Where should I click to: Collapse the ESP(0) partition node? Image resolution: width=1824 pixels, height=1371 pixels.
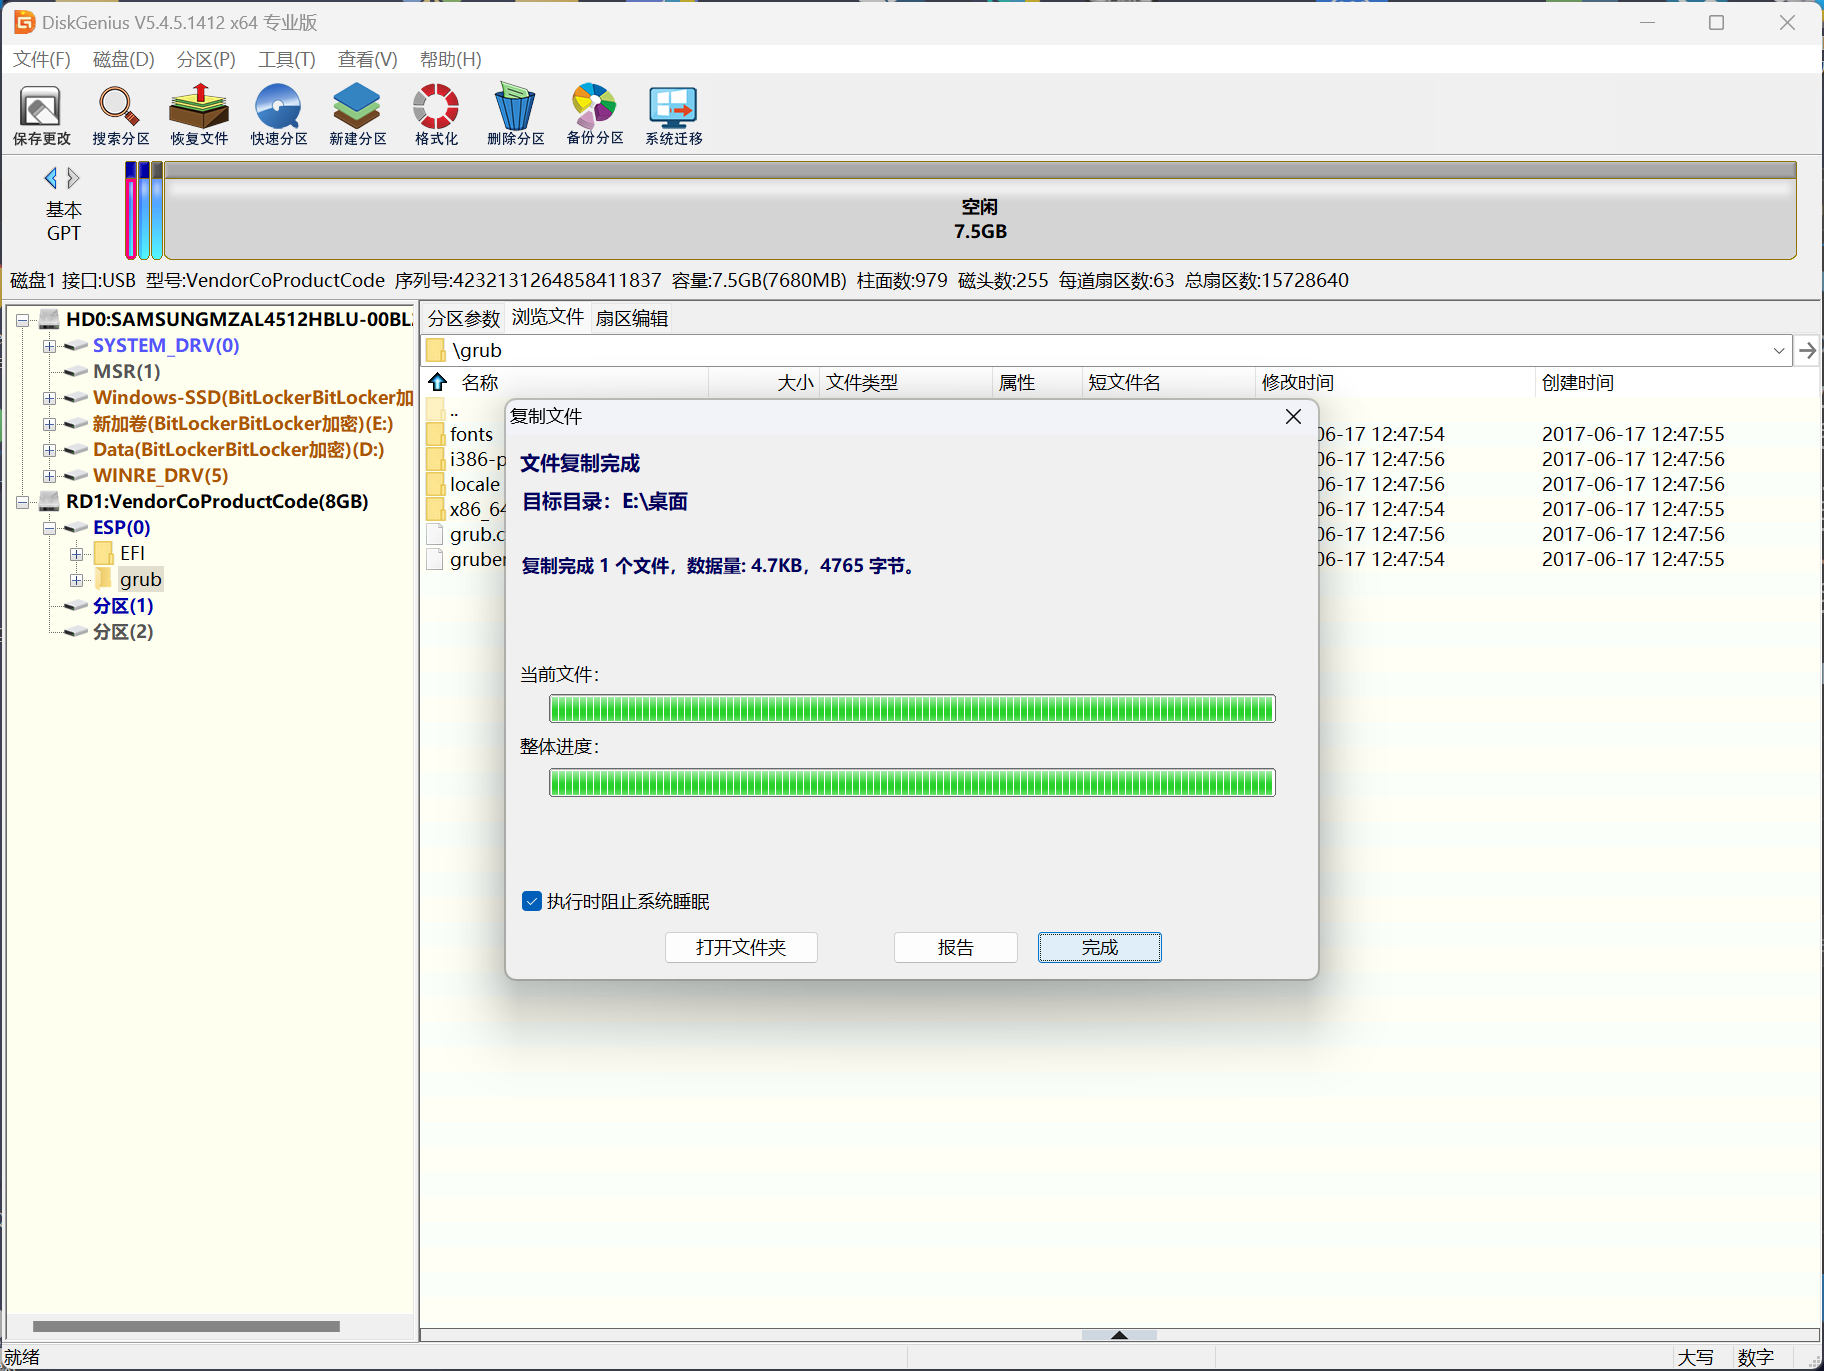[x=49, y=528]
